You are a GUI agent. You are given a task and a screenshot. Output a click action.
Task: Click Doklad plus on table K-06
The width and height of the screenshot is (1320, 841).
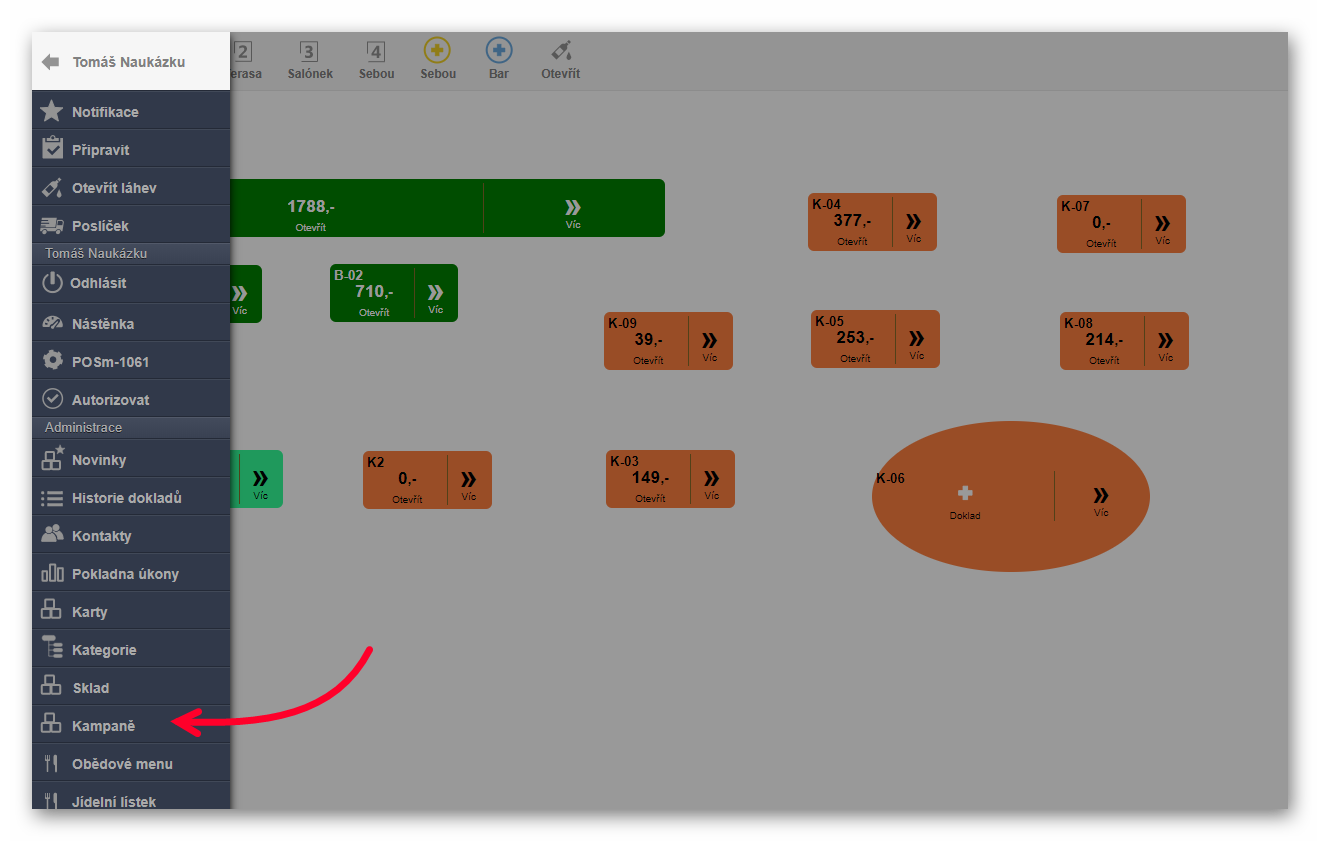coord(964,497)
